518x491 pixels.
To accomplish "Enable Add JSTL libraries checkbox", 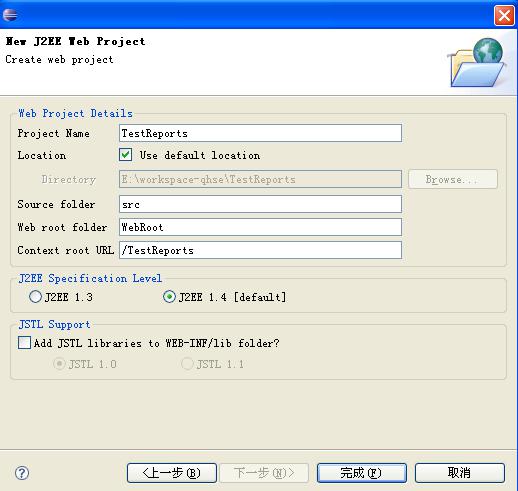I will pos(24,343).
